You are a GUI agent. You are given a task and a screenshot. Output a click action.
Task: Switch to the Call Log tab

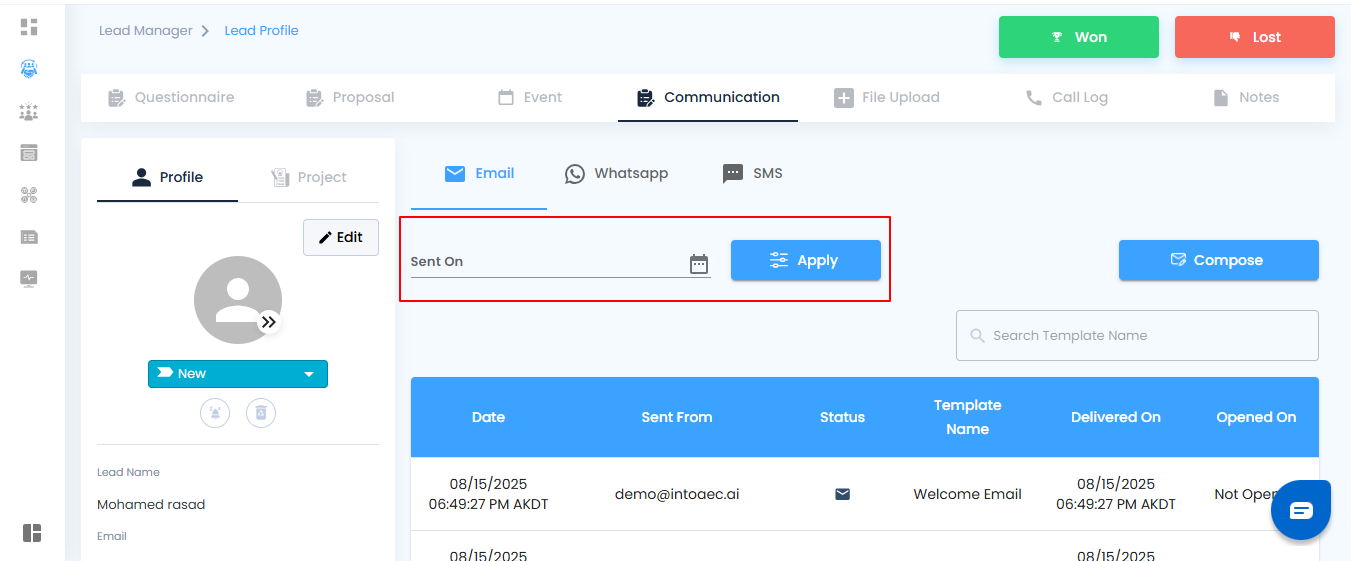[x=1066, y=97]
